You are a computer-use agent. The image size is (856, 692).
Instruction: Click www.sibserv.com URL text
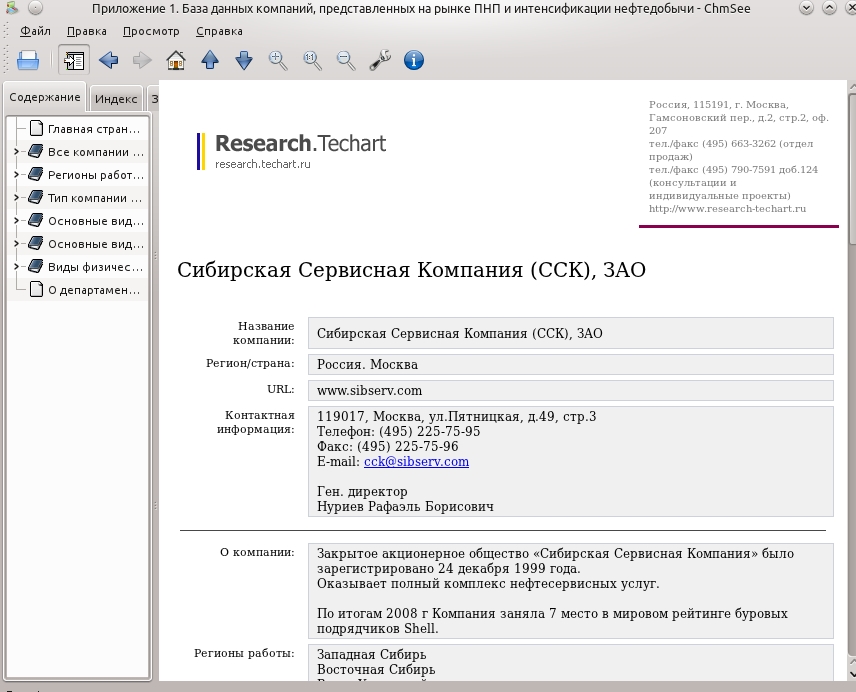(x=370, y=391)
